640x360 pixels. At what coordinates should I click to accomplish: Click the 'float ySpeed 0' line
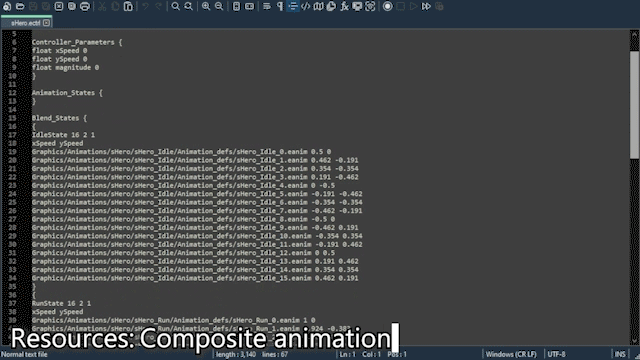point(60,59)
